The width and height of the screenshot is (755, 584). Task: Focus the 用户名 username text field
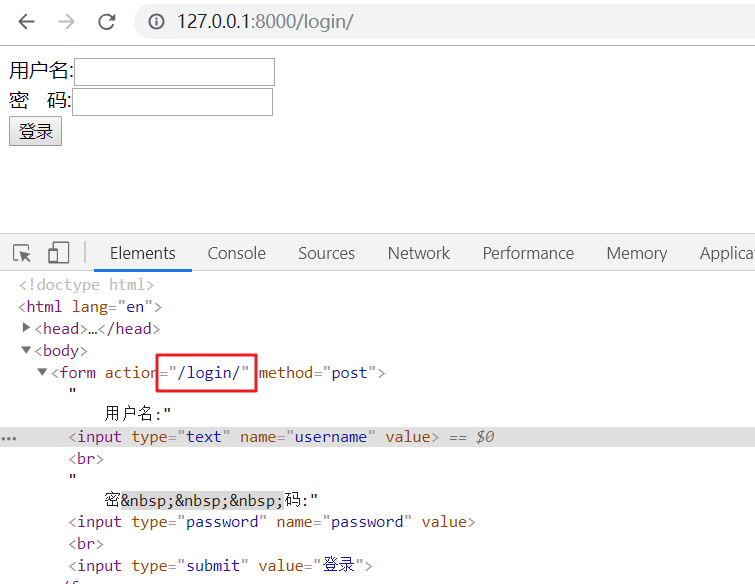click(175, 72)
